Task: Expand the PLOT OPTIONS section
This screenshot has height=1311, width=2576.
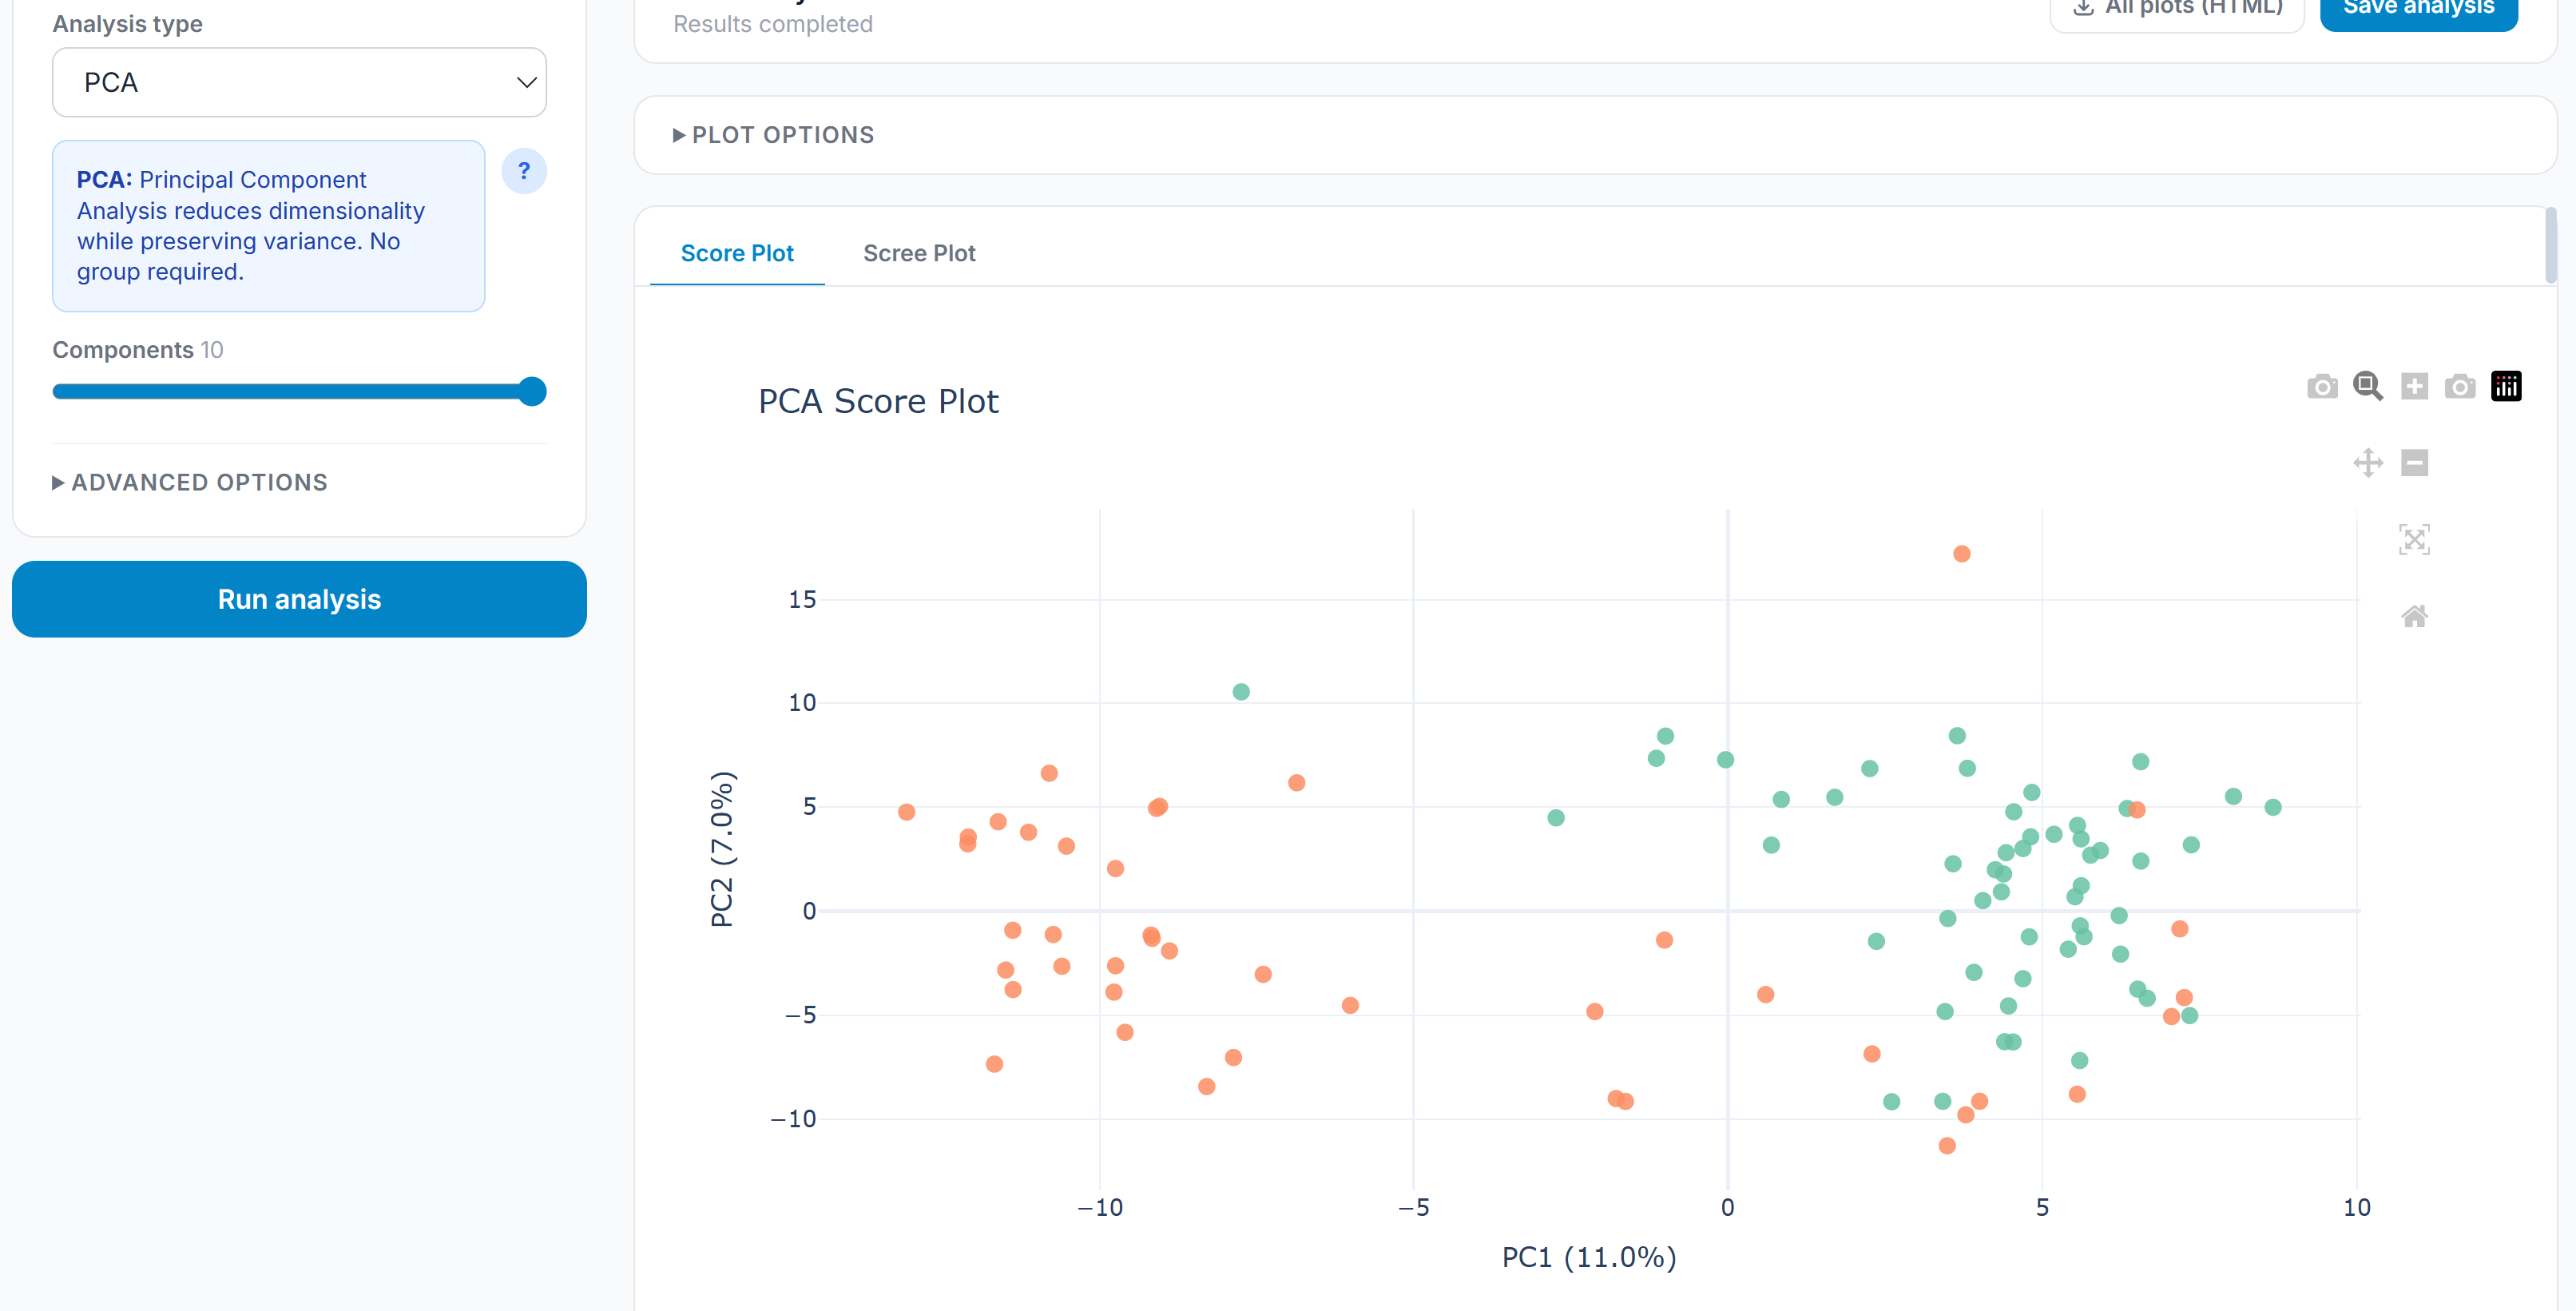Action: 773,134
